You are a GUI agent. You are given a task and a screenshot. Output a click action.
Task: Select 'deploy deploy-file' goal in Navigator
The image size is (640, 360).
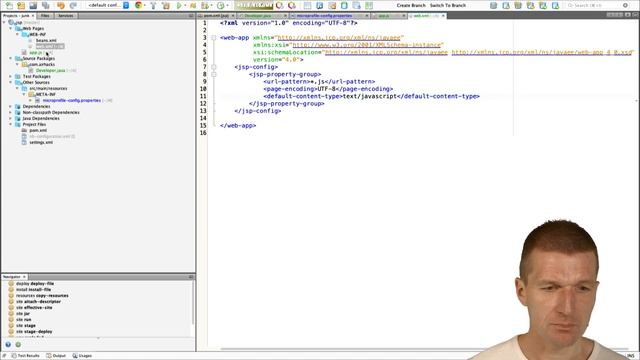pyautogui.click(x=35, y=283)
